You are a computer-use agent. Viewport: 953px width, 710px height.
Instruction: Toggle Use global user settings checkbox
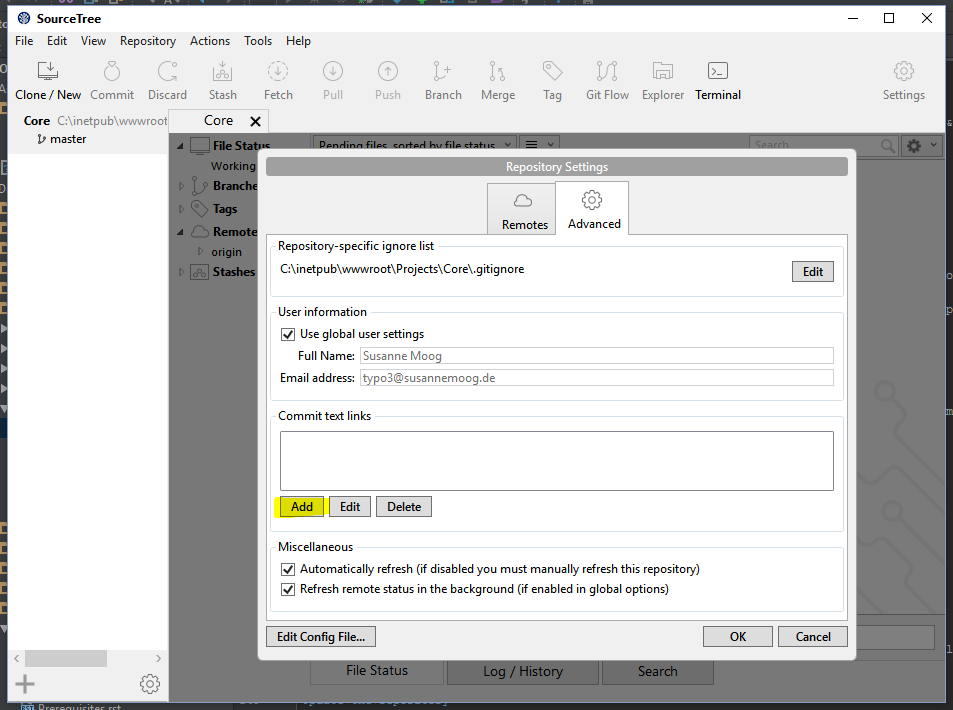click(288, 334)
